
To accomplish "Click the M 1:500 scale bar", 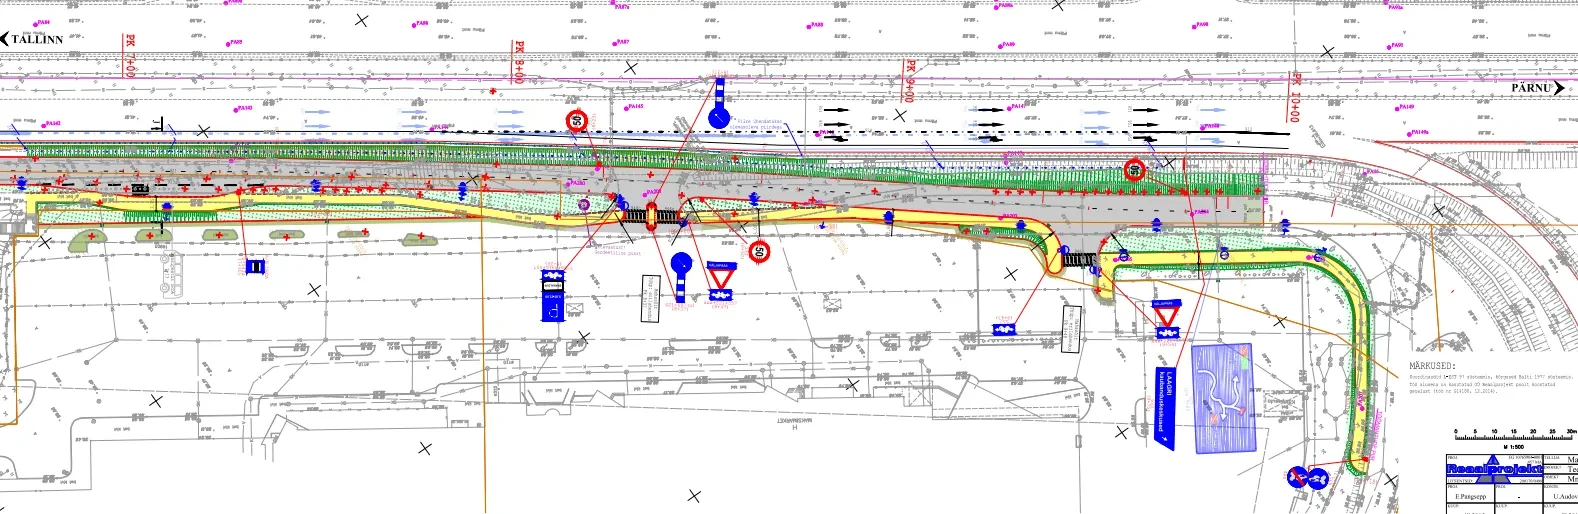I will pyautogui.click(x=1514, y=437).
